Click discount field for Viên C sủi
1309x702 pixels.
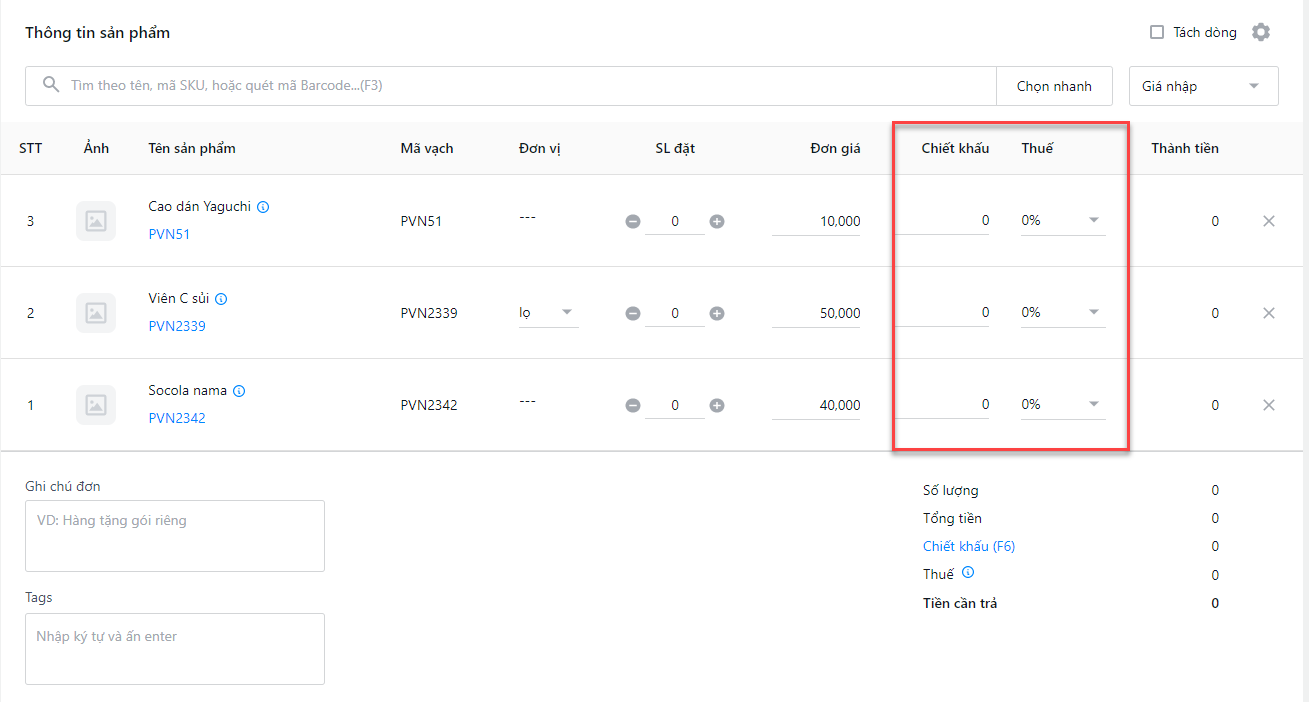pyautogui.click(x=943, y=312)
